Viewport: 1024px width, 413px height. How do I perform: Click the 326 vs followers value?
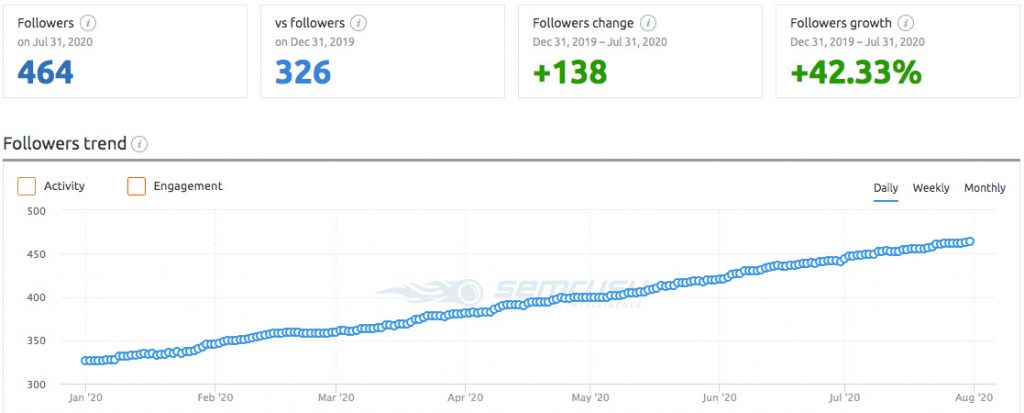[304, 72]
